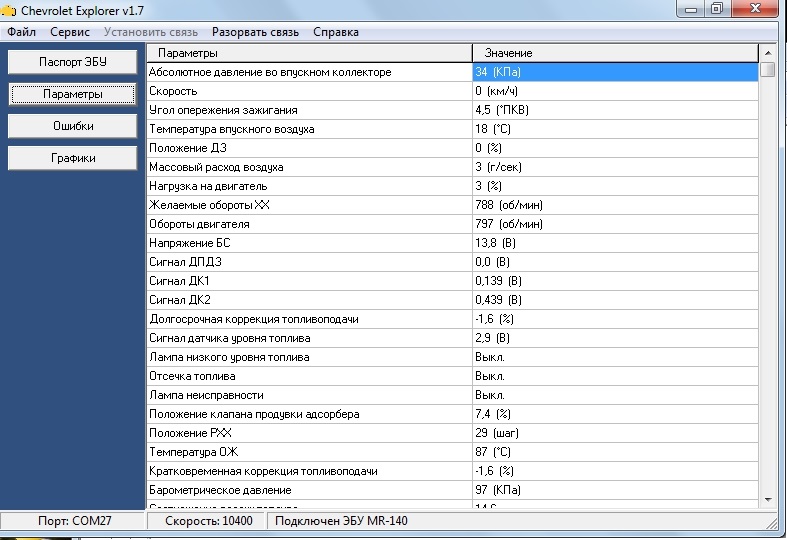Click the vertical scrollbar thumb
Image resolution: width=787 pixels, height=540 pixels.
[767, 70]
